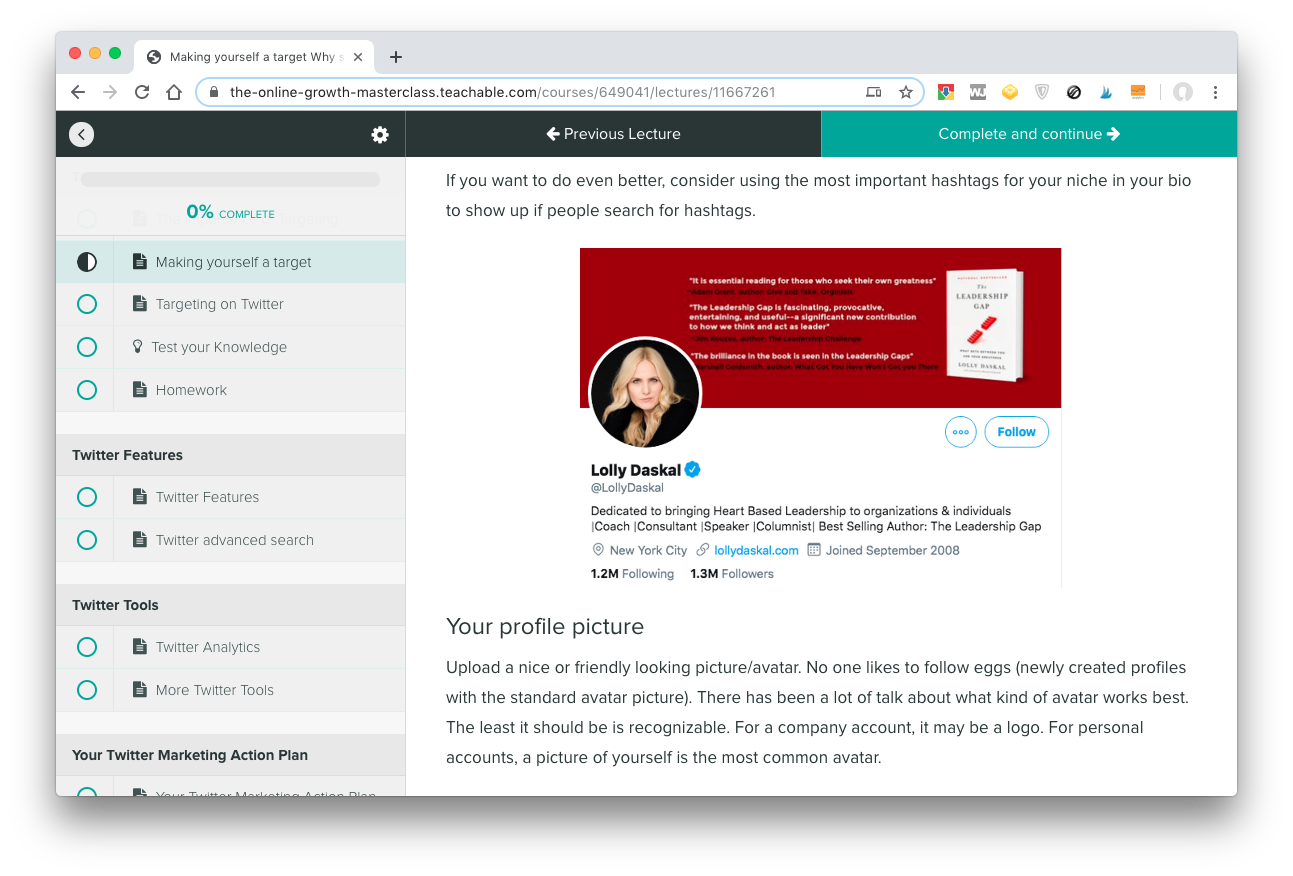Bookmark this page with star icon
The image size is (1293, 876).
point(906,92)
